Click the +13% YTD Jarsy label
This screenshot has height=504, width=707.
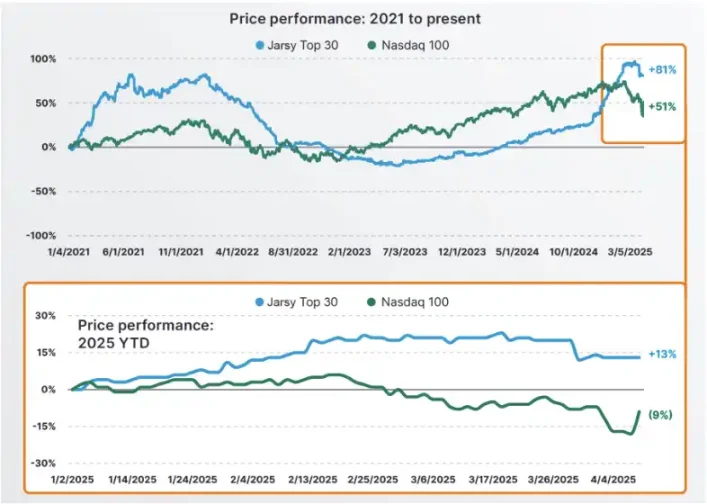click(662, 354)
